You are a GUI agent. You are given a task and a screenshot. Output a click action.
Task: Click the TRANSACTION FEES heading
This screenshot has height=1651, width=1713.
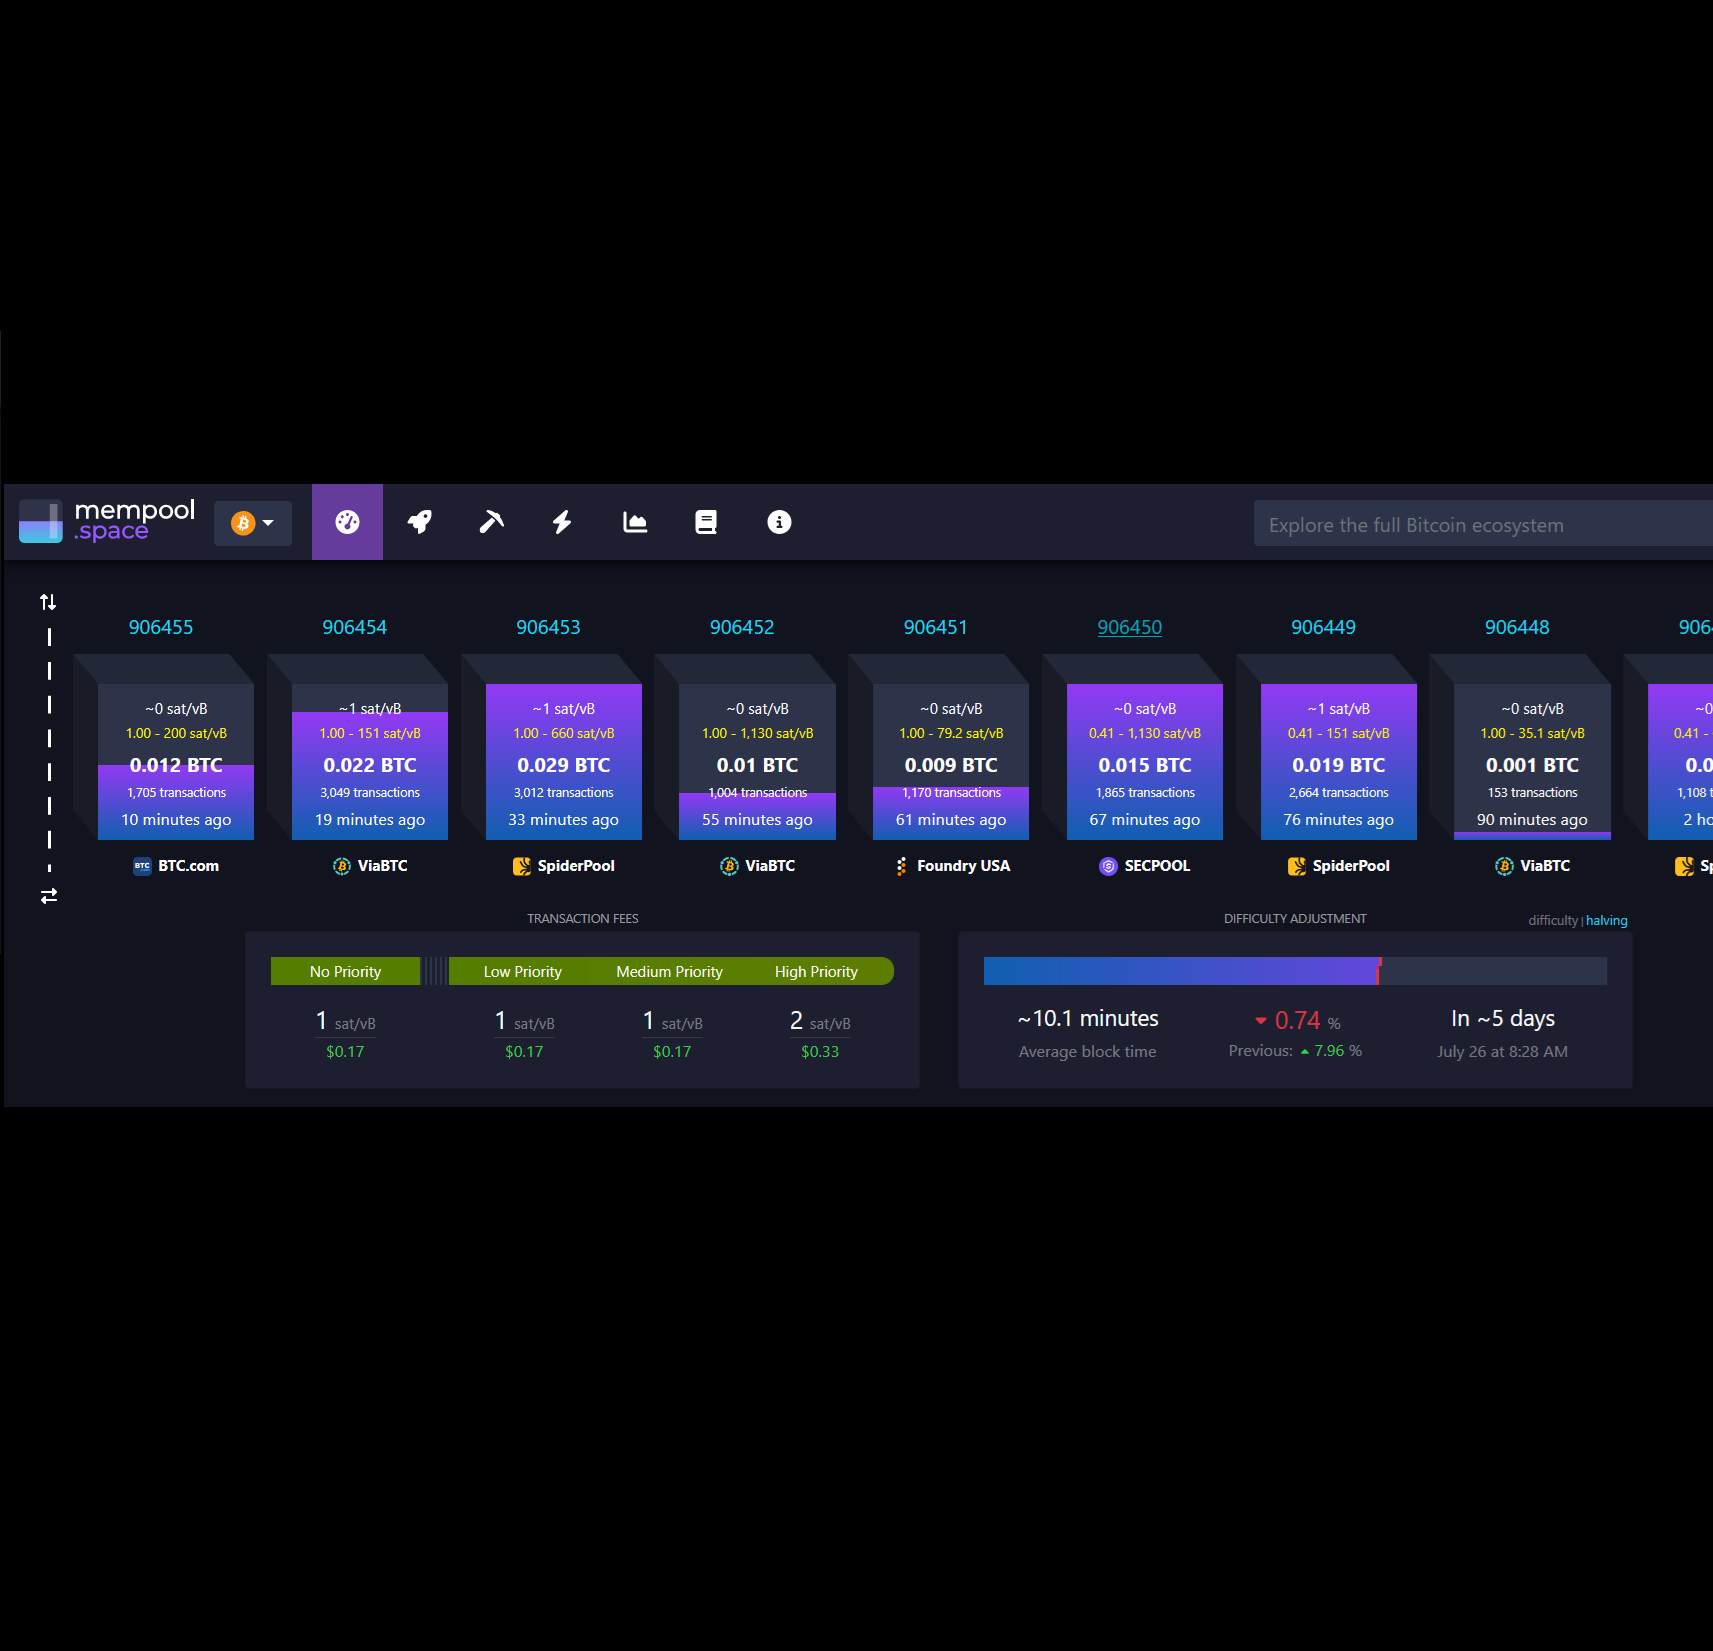click(x=583, y=918)
